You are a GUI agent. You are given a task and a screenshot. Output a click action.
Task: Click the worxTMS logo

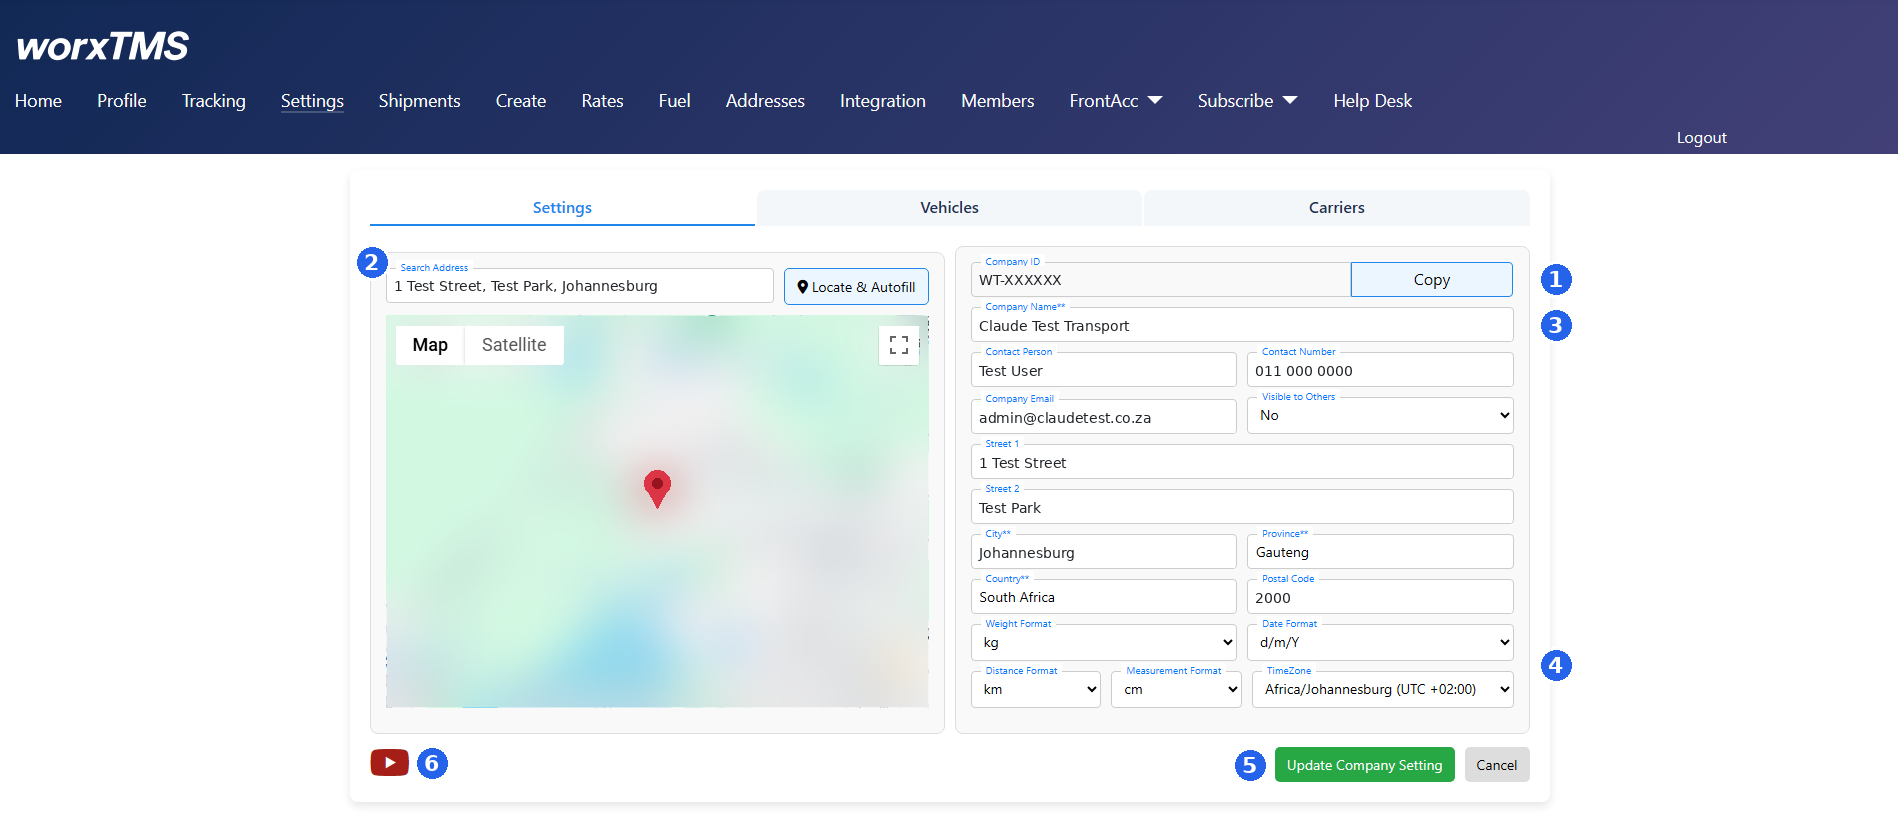pyautogui.click(x=102, y=46)
